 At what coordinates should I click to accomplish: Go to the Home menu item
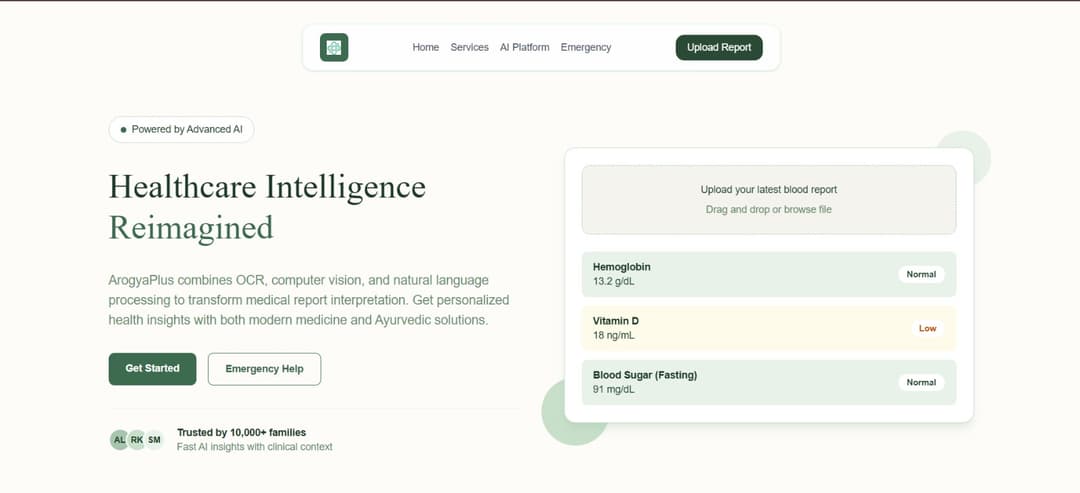425,47
